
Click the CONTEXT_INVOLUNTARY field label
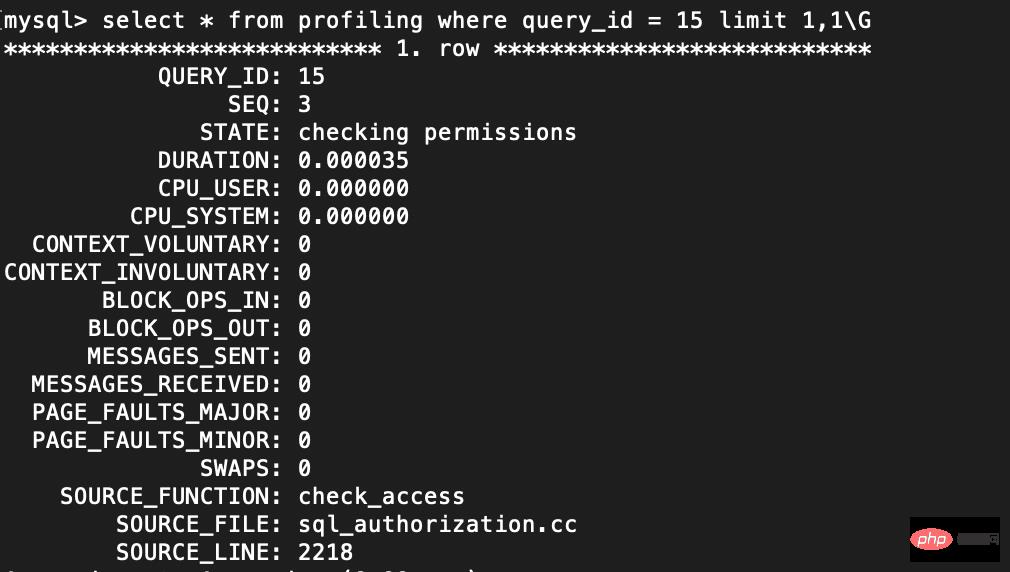click(143, 272)
